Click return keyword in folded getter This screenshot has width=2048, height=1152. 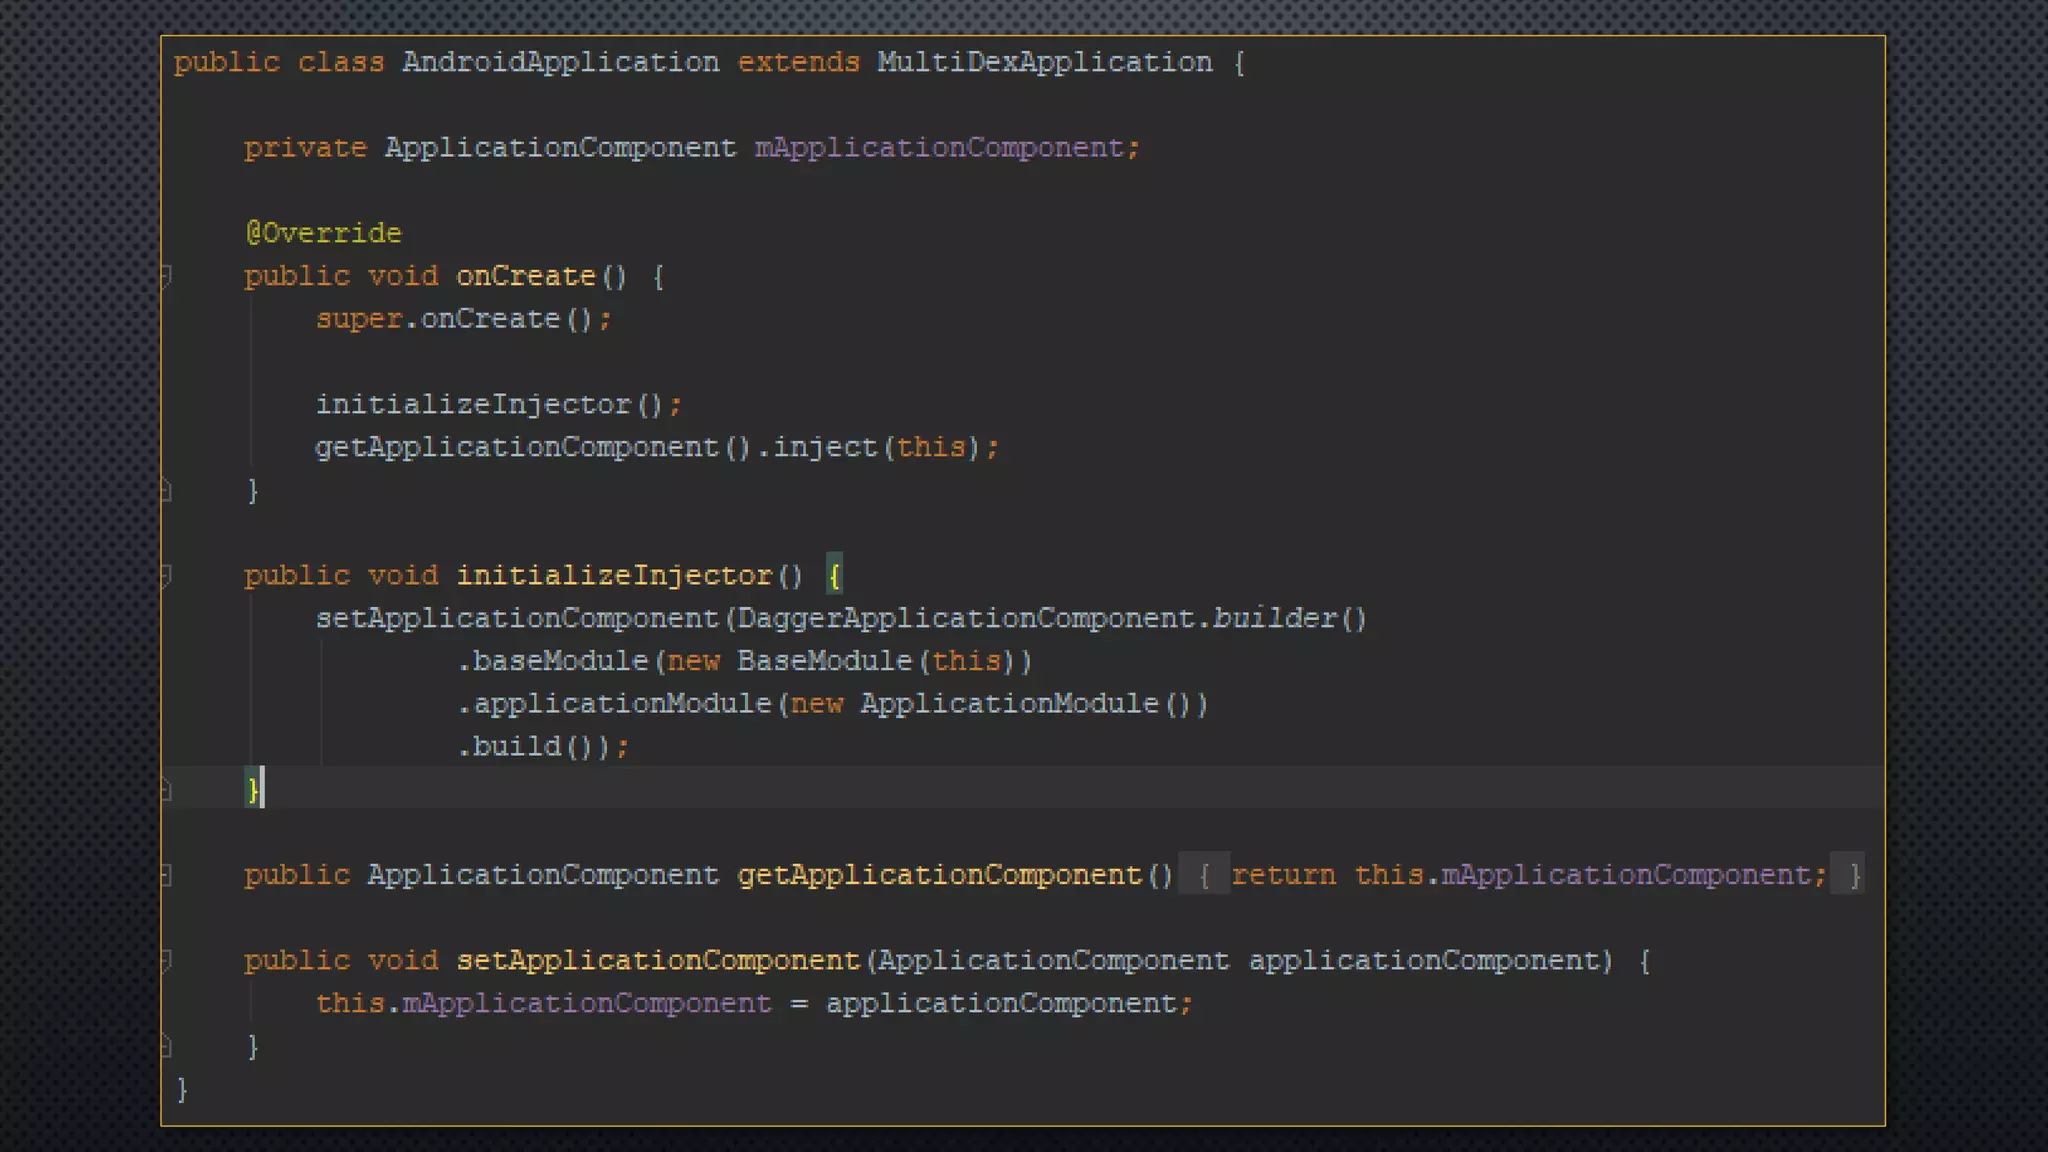click(x=1283, y=875)
